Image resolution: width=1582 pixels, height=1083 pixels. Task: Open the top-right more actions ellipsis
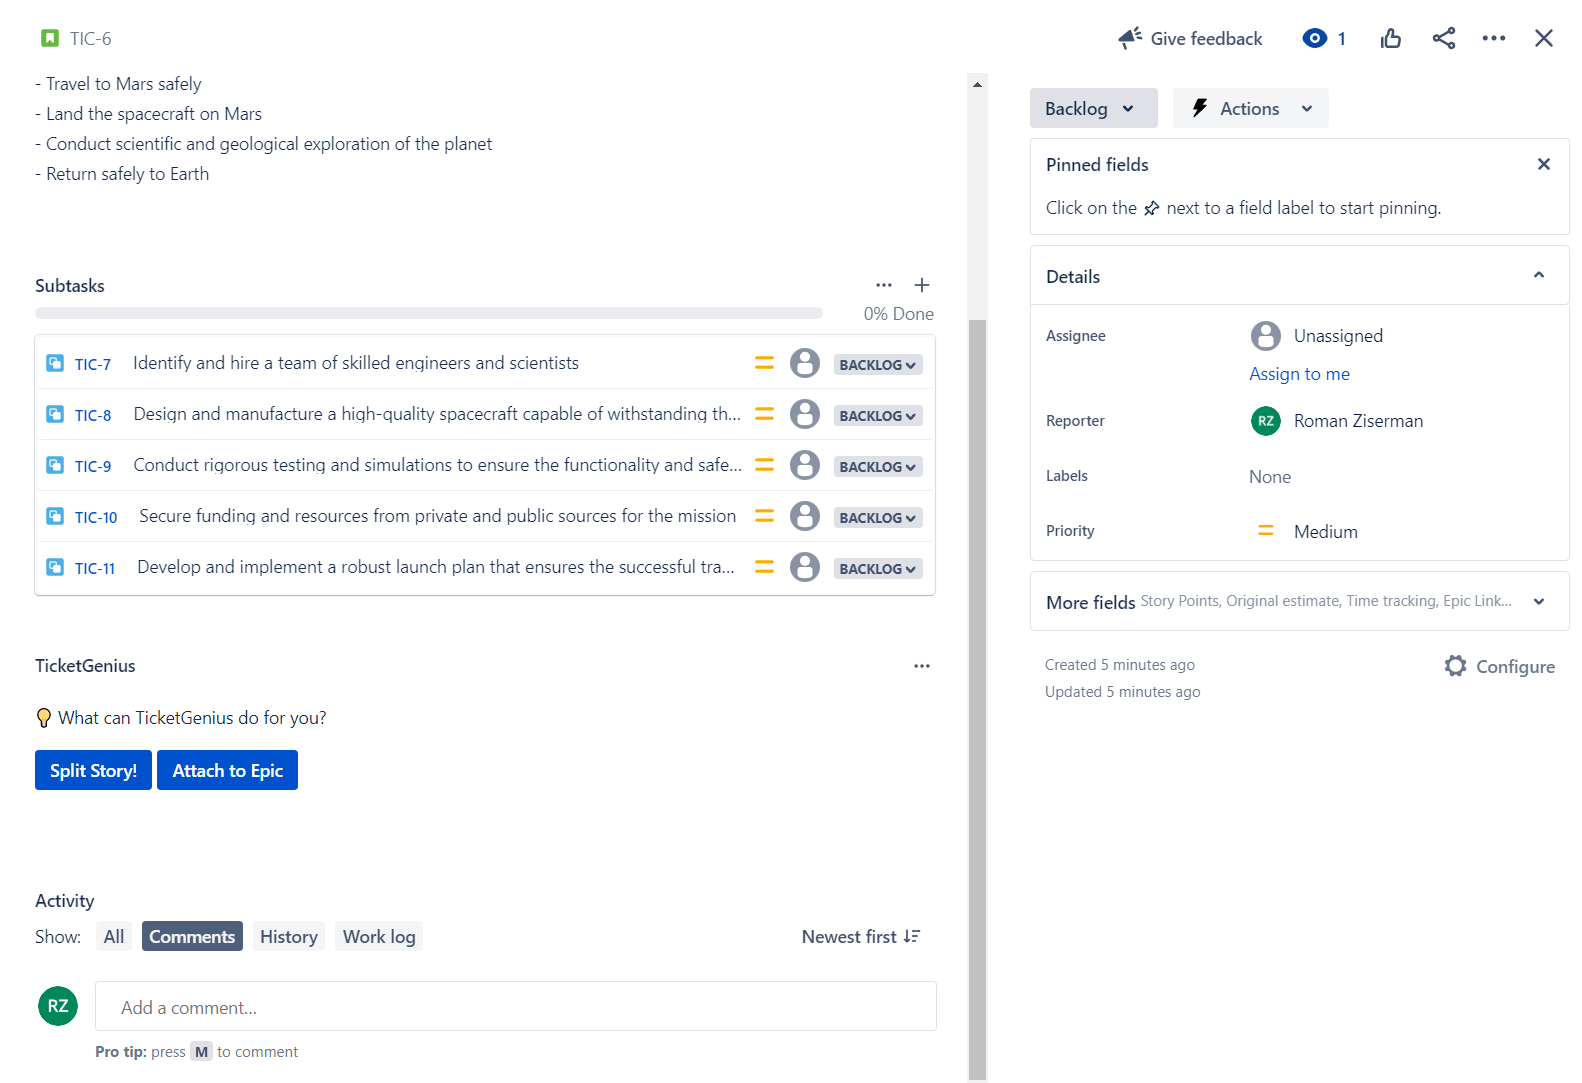pyautogui.click(x=1494, y=38)
